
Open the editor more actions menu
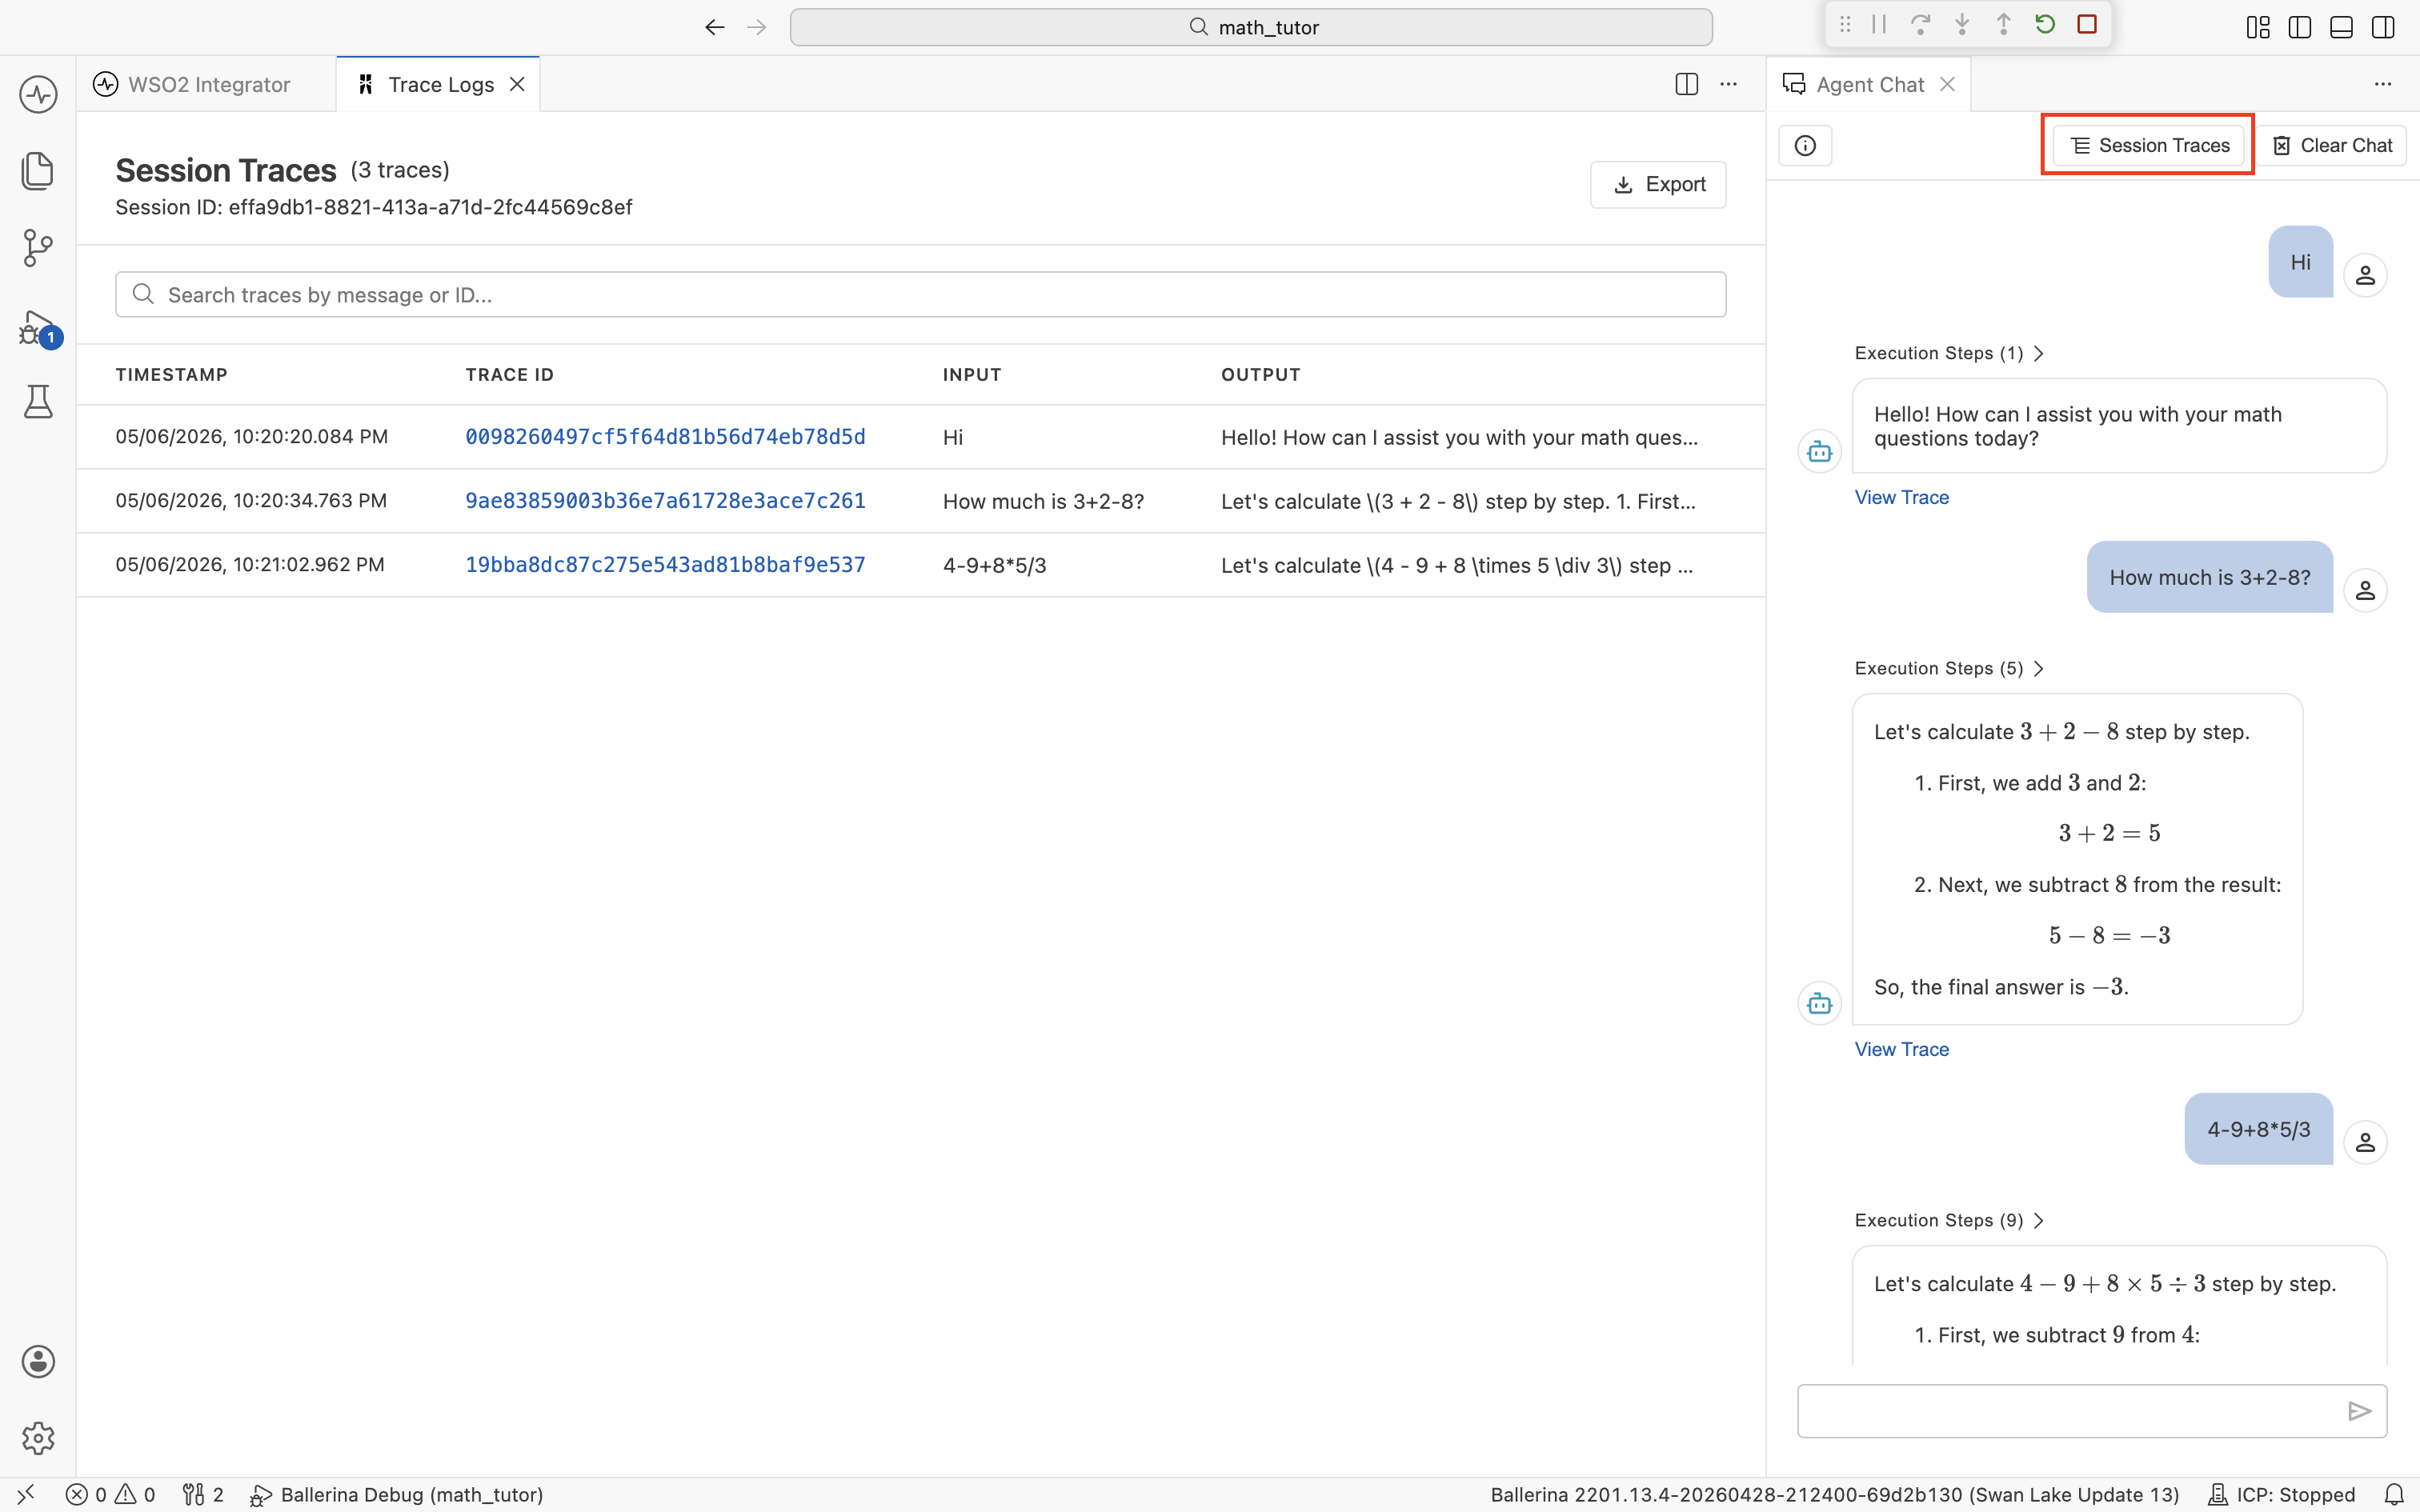pyautogui.click(x=1729, y=84)
